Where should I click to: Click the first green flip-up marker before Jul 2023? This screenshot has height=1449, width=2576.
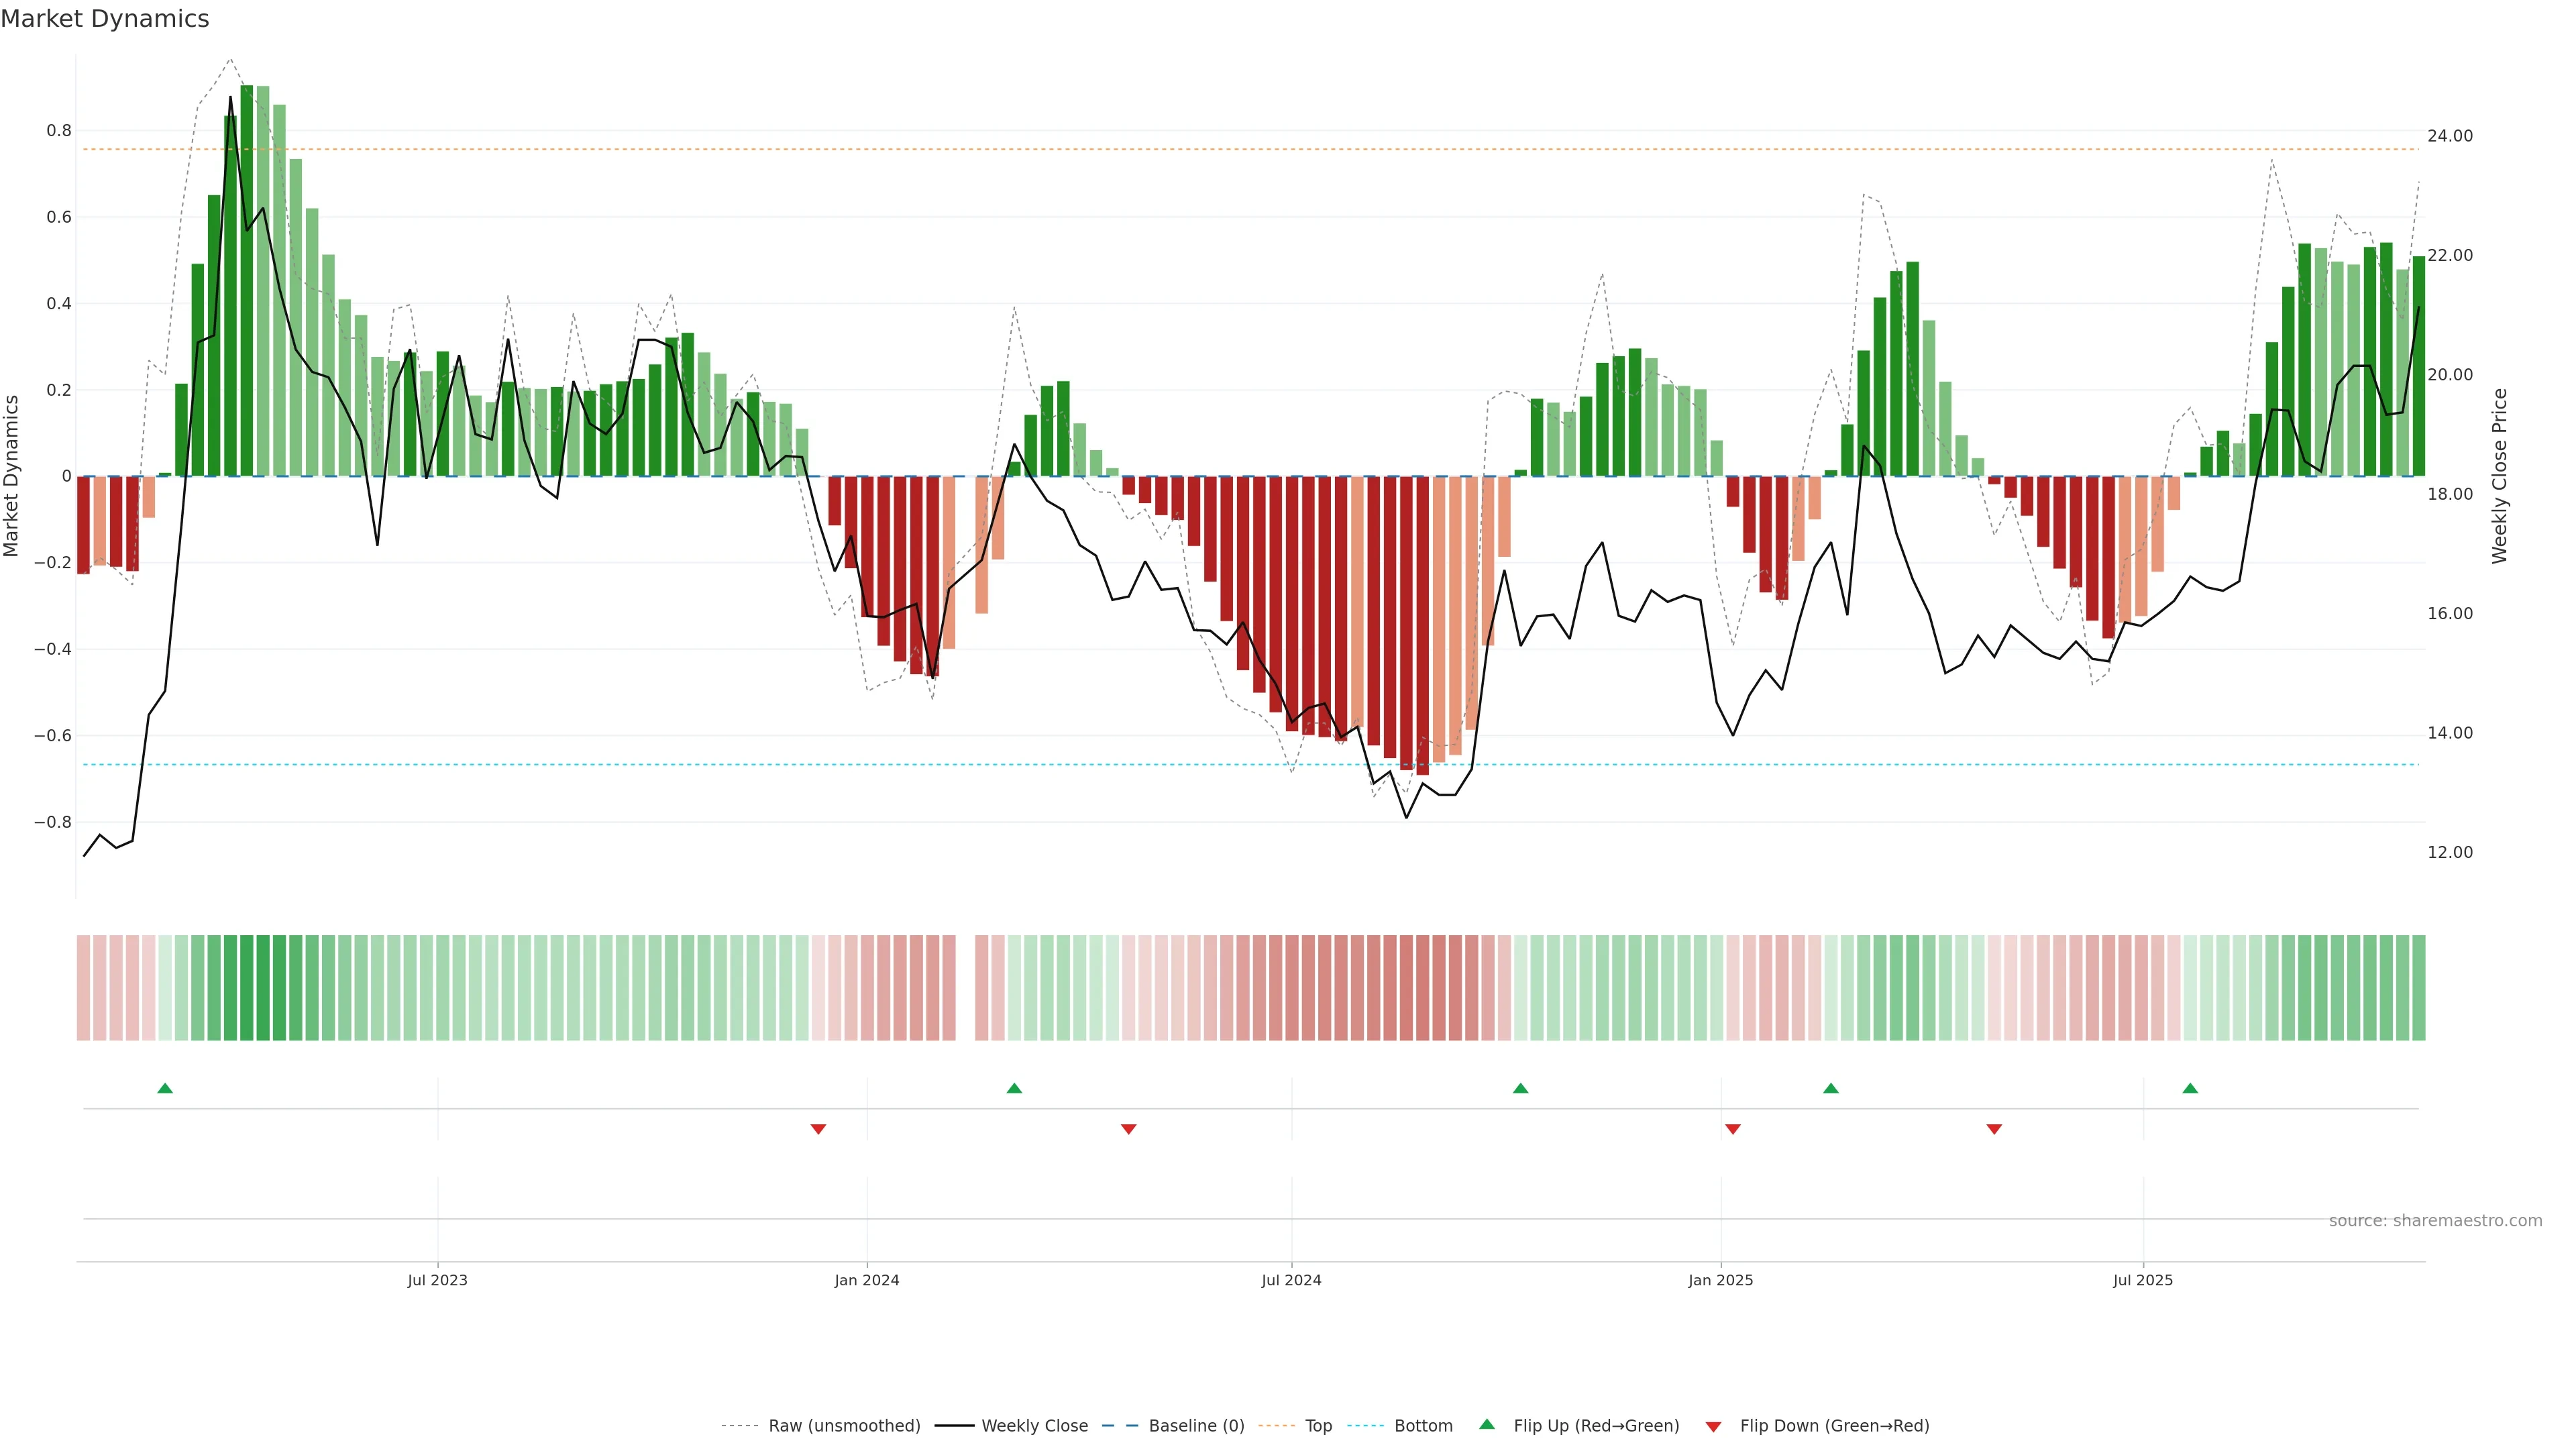(165, 1088)
